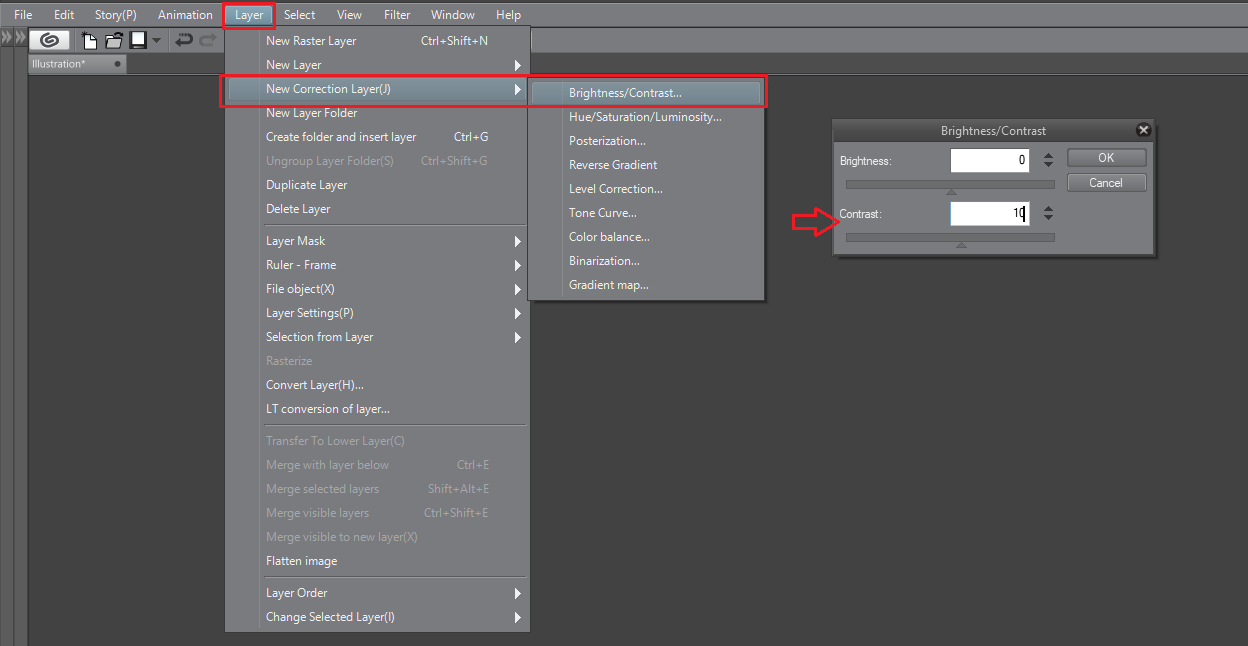Decrease Brightness with down arrow
The height and width of the screenshot is (646, 1248).
(x=1048, y=164)
